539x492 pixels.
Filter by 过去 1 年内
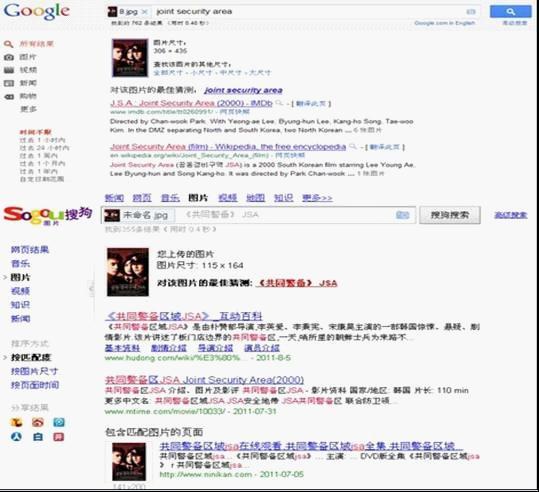click(38, 171)
